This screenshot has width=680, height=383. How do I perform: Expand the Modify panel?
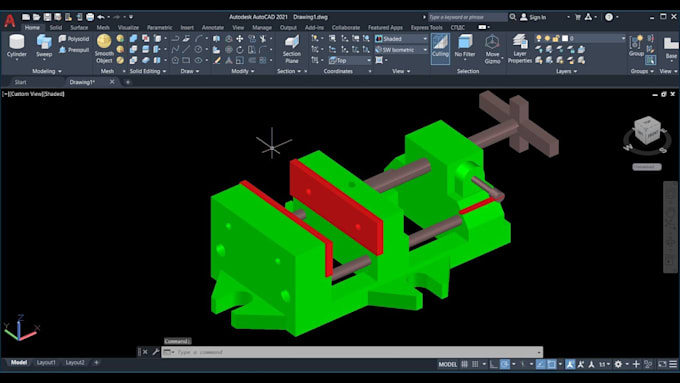click(x=242, y=71)
